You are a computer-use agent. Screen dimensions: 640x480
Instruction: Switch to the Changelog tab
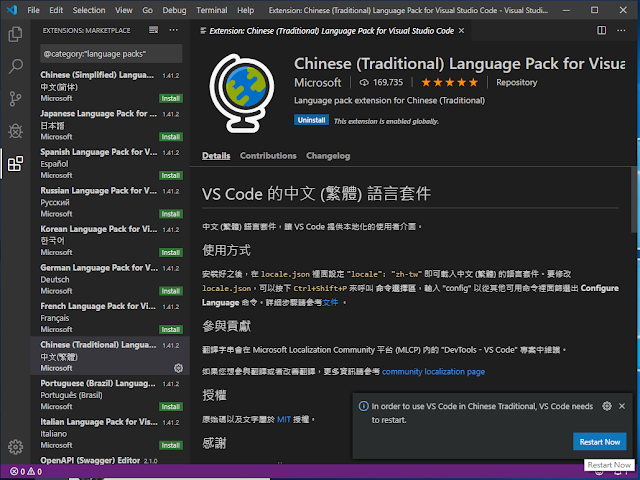328,156
